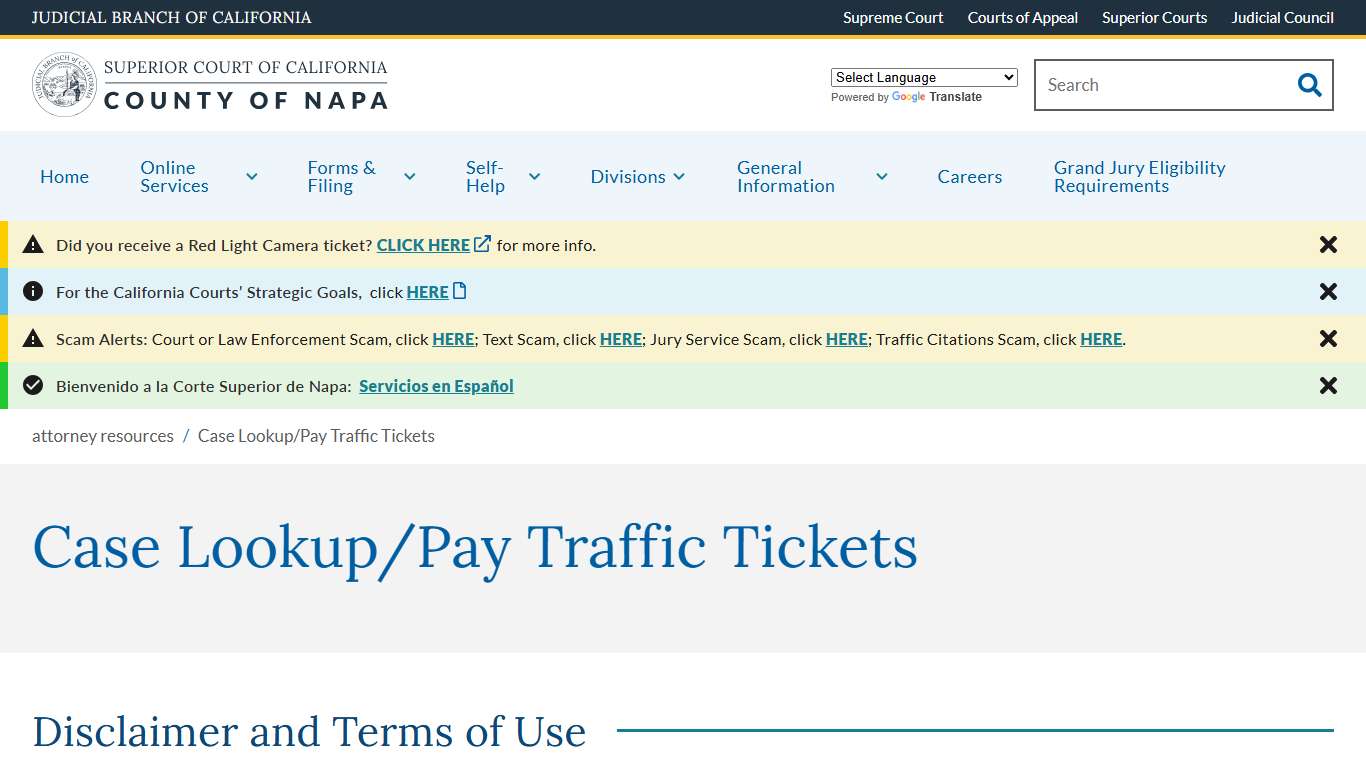Click CLICK HERE for Red Light Camera info
The image size is (1366, 768).
(x=424, y=244)
